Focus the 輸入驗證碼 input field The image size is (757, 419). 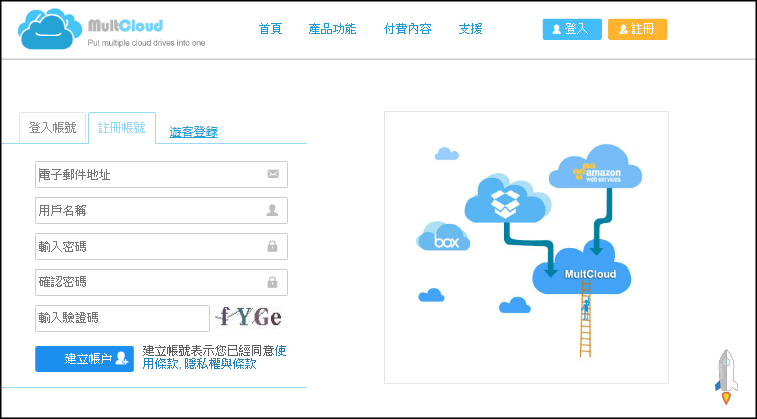click(122, 318)
